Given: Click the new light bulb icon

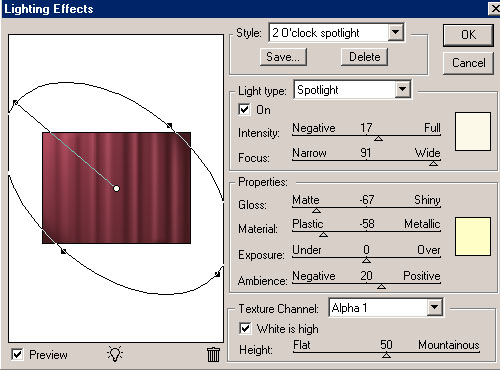Looking at the screenshot, I should [115, 354].
